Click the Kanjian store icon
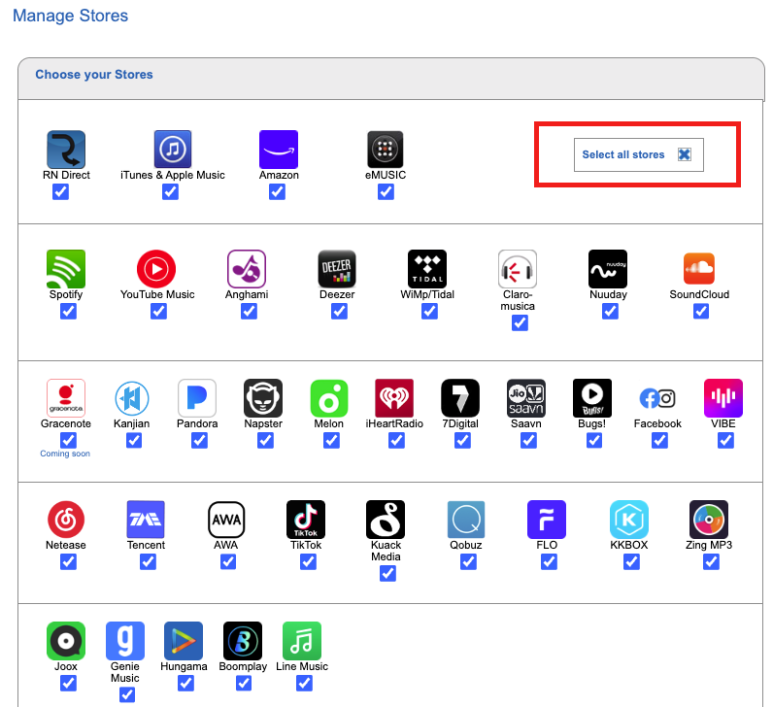Screen dimensions: 773x707 point(132,398)
